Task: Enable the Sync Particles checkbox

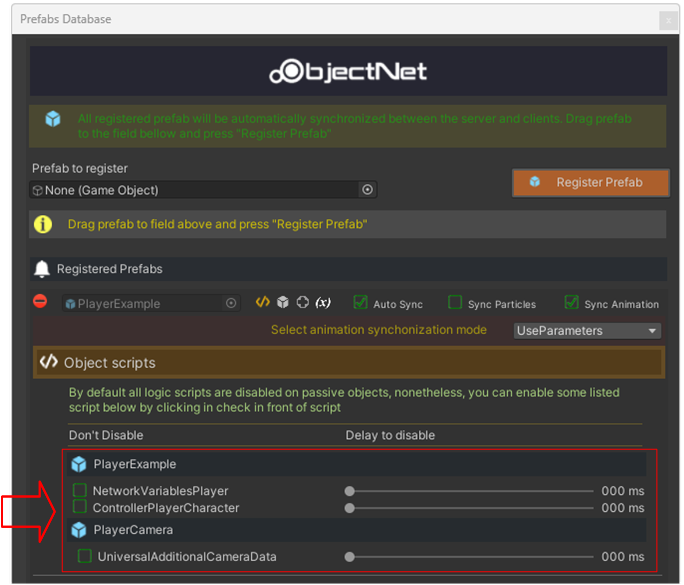Action: [x=455, y=302]
